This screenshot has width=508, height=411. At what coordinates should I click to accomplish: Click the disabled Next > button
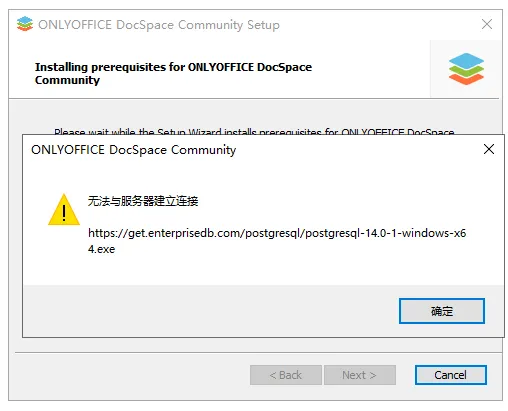coord(360,375)
